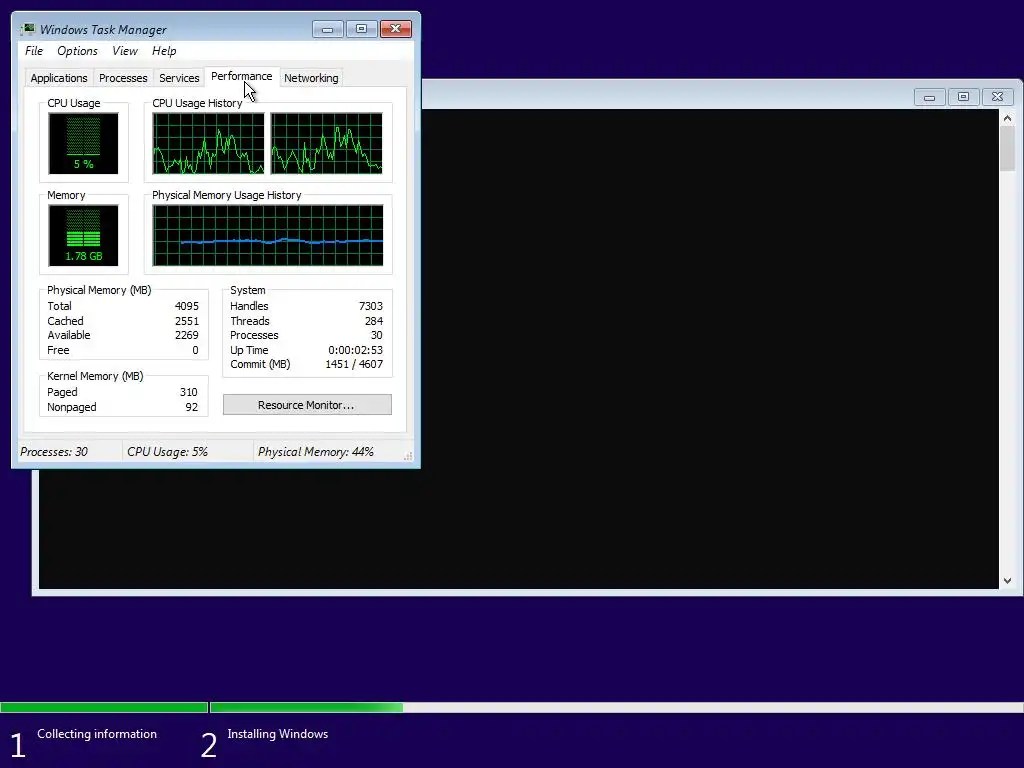Click the Cached memory value 2551
The image size is (1024, 768).
(187, 321)
